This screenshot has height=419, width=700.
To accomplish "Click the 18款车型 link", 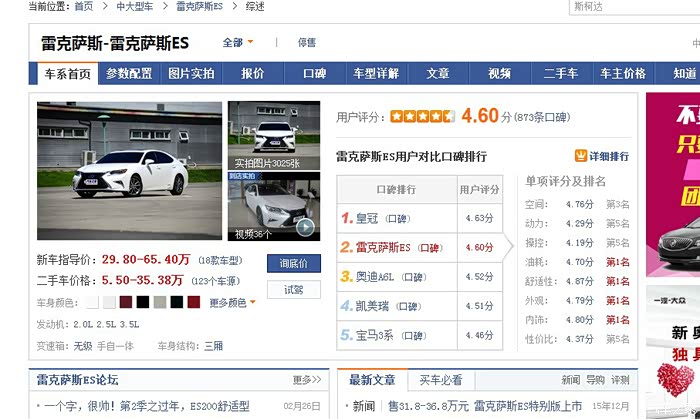I will [x=220, y=260].
